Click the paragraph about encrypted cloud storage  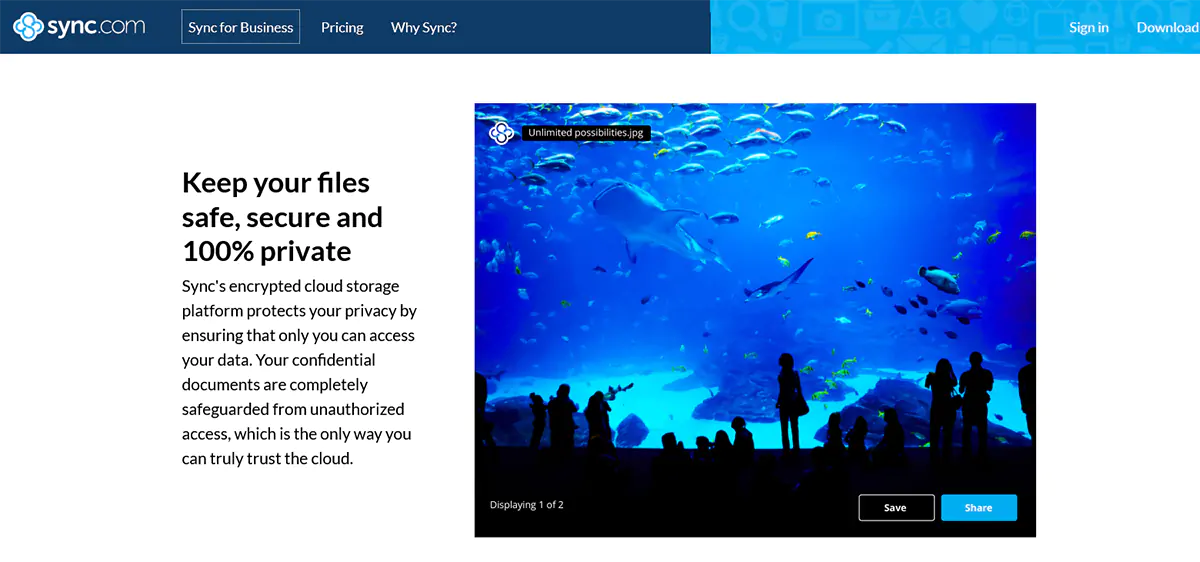click(298, 372)
